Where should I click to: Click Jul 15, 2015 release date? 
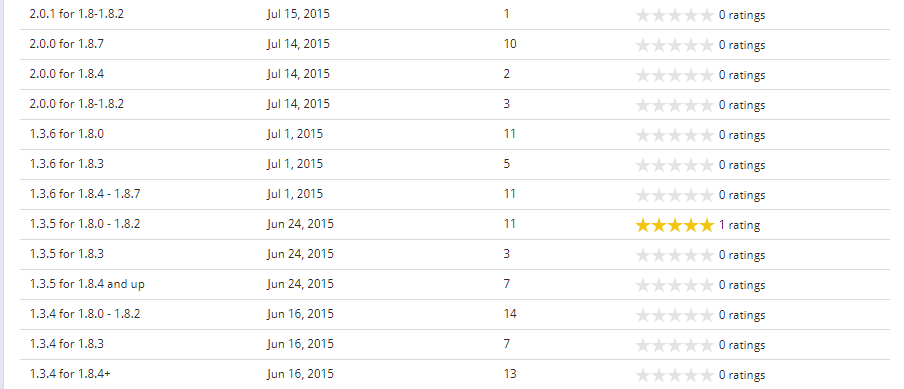(x=299, y=14)
